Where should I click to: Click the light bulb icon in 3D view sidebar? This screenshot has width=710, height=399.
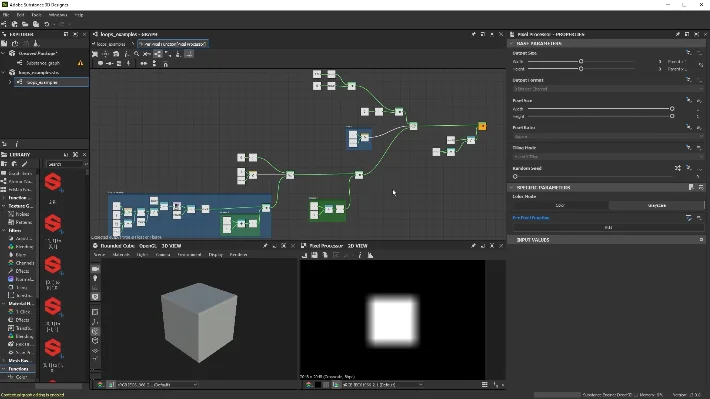[x=95, y=279]
